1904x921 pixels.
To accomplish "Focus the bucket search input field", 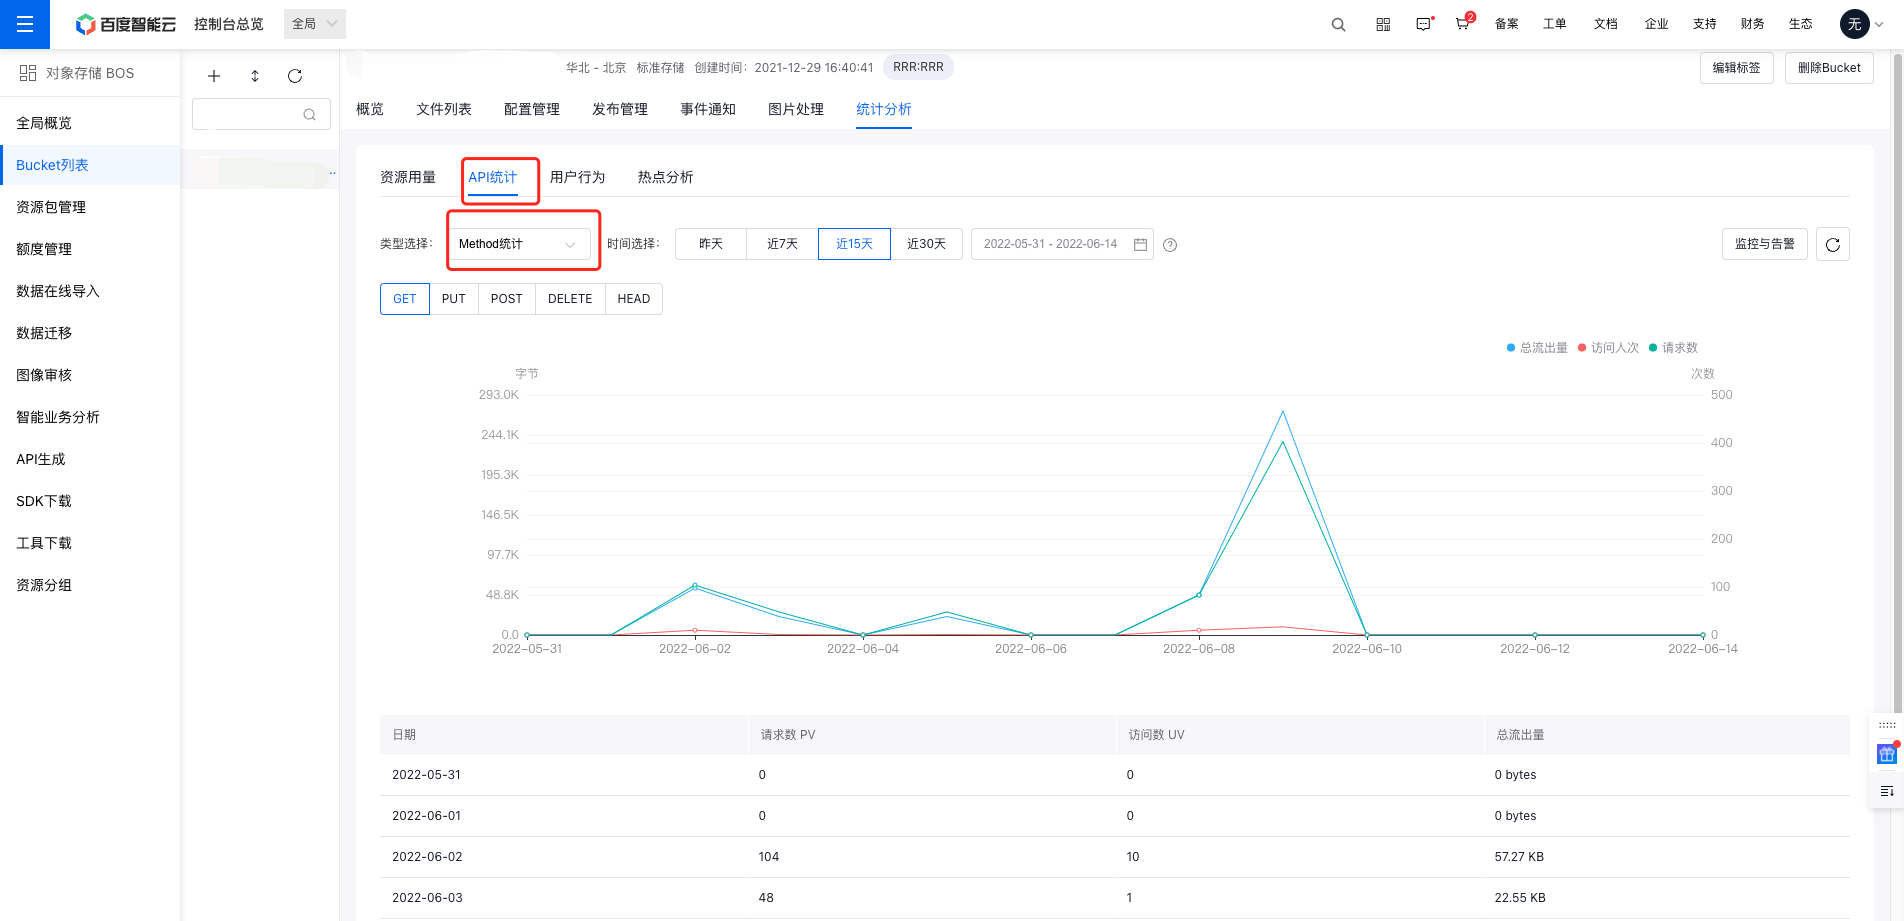I will pyautogui.click(x=261, y=115).
